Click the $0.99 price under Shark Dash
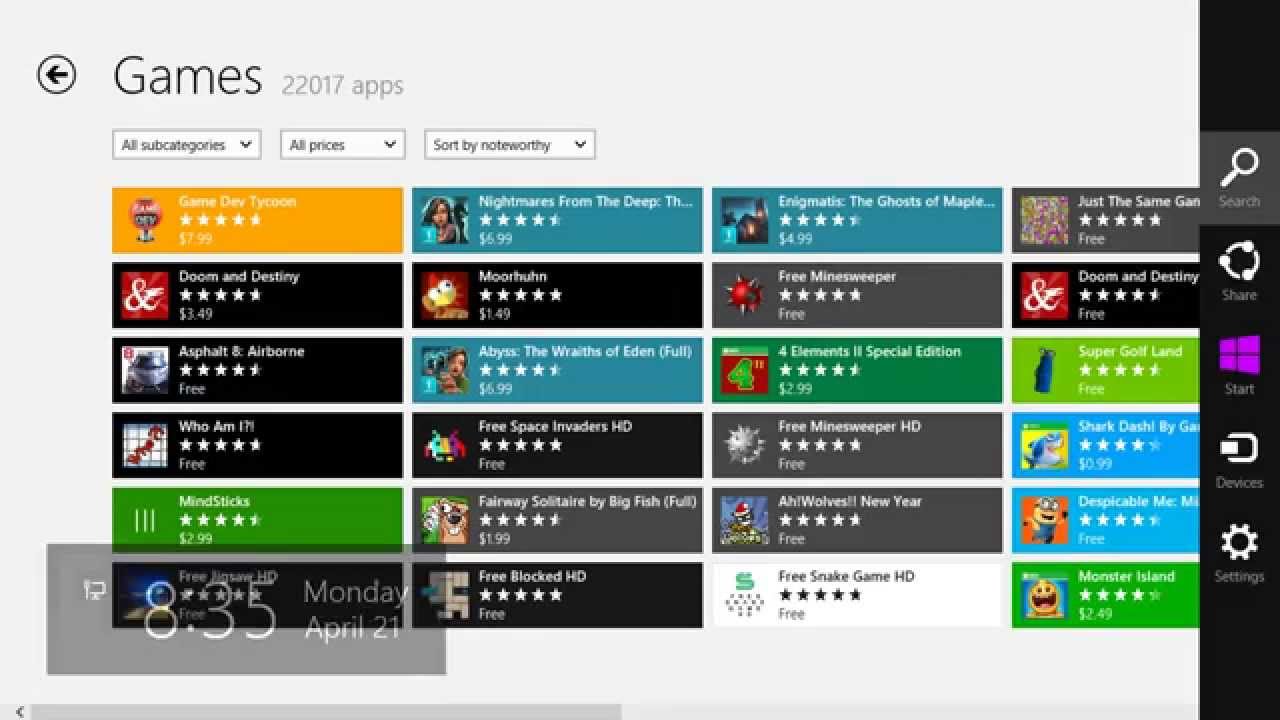 click(1095, 464)
